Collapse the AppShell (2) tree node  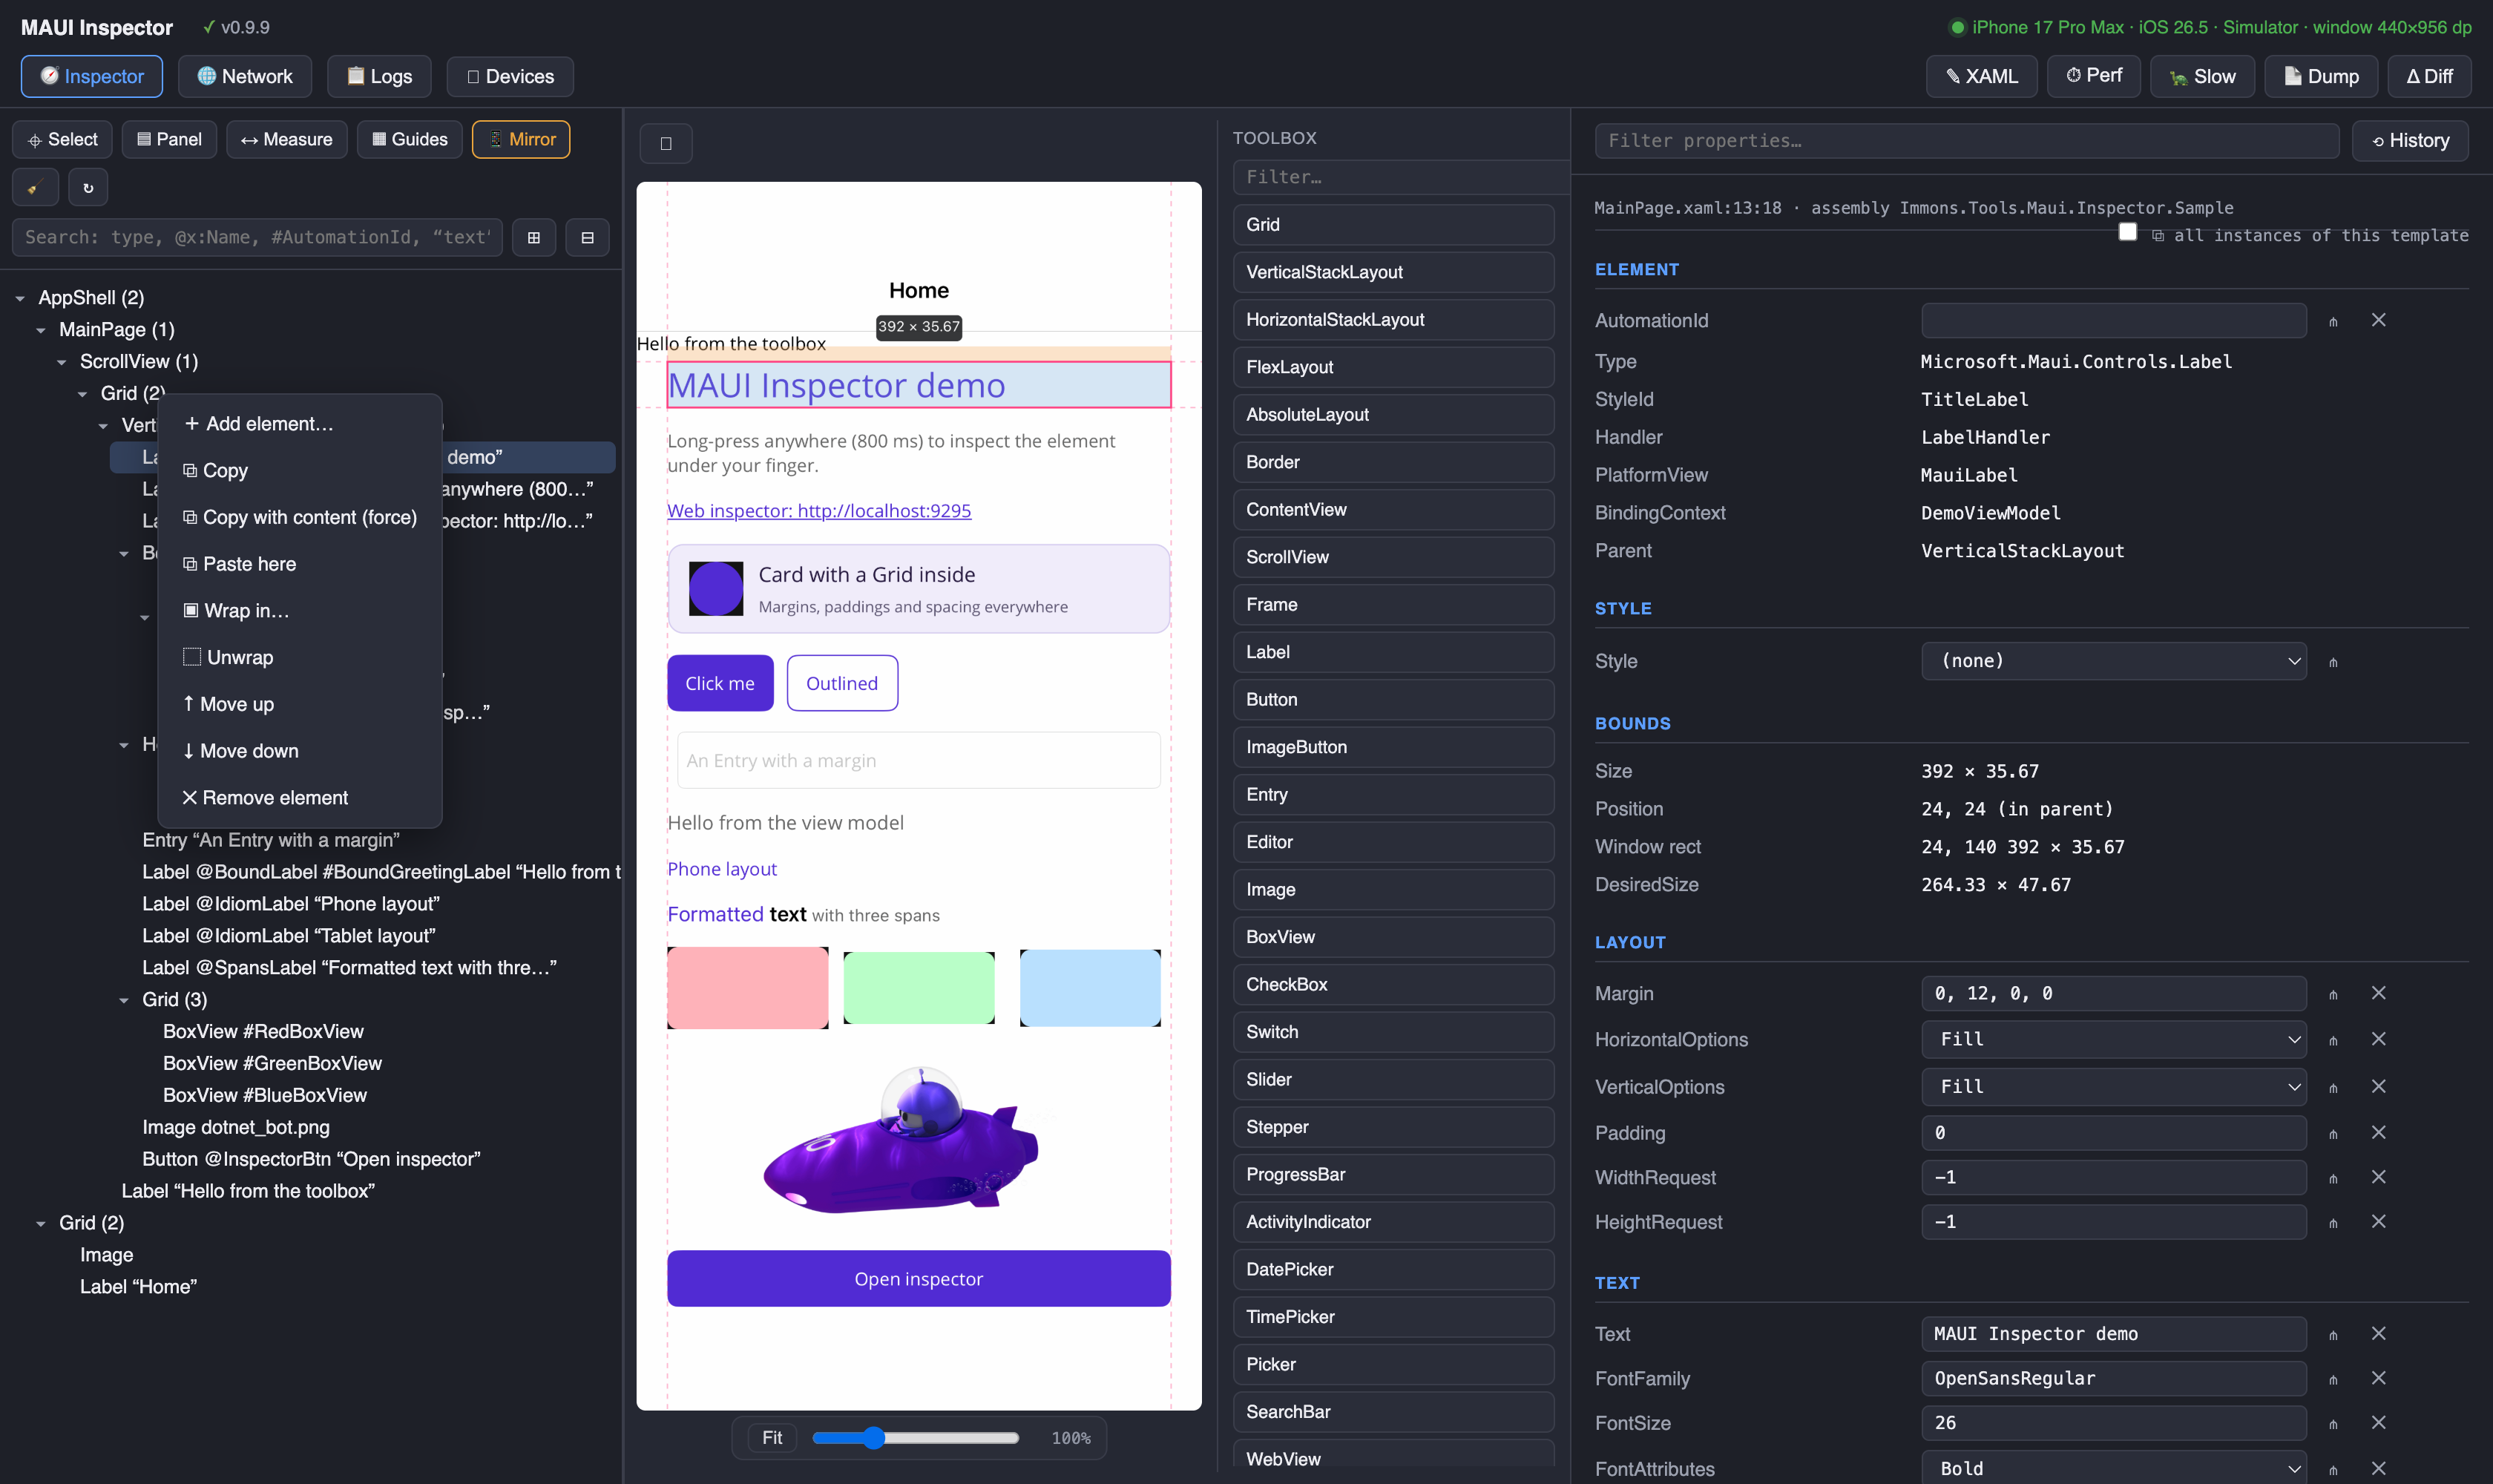(20, 298)
